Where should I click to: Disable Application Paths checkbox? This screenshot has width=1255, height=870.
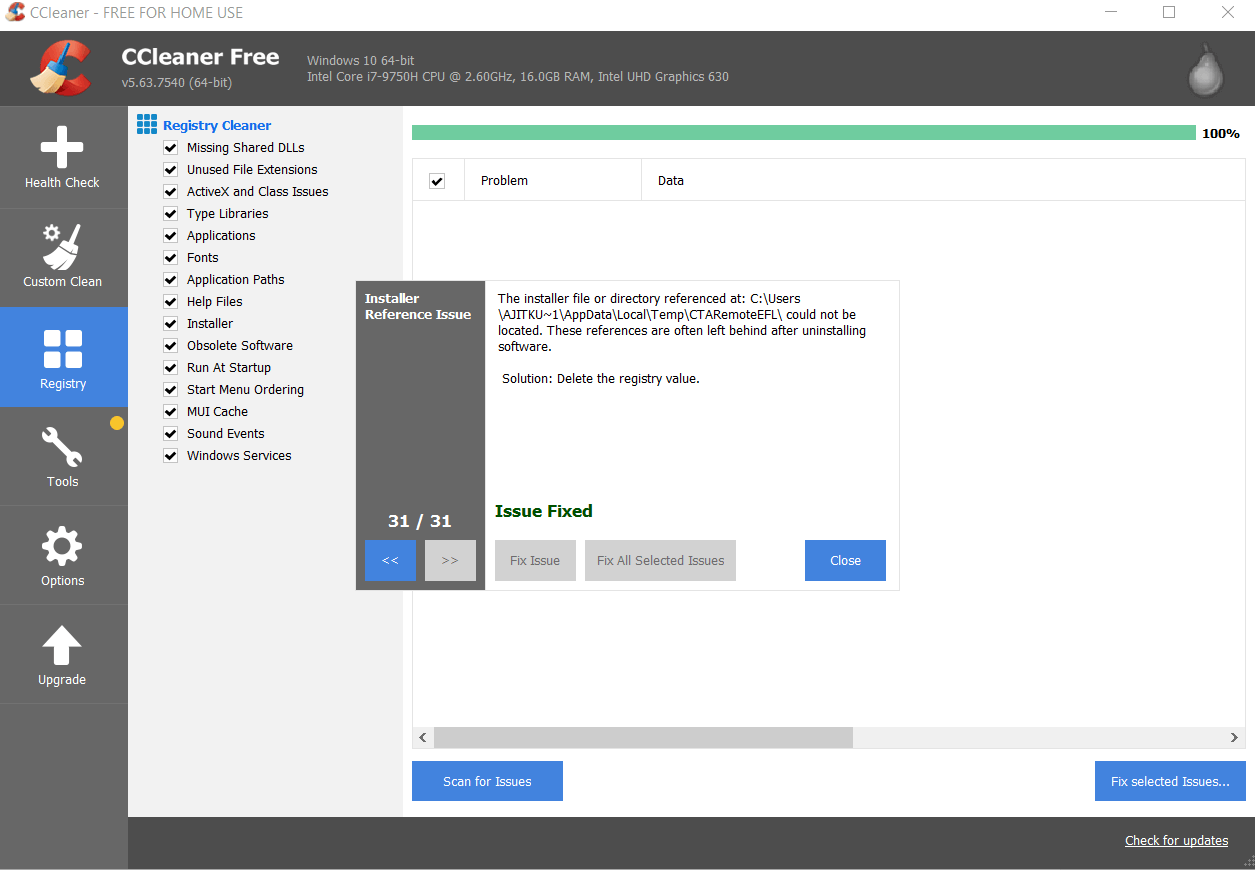(171, 280)
